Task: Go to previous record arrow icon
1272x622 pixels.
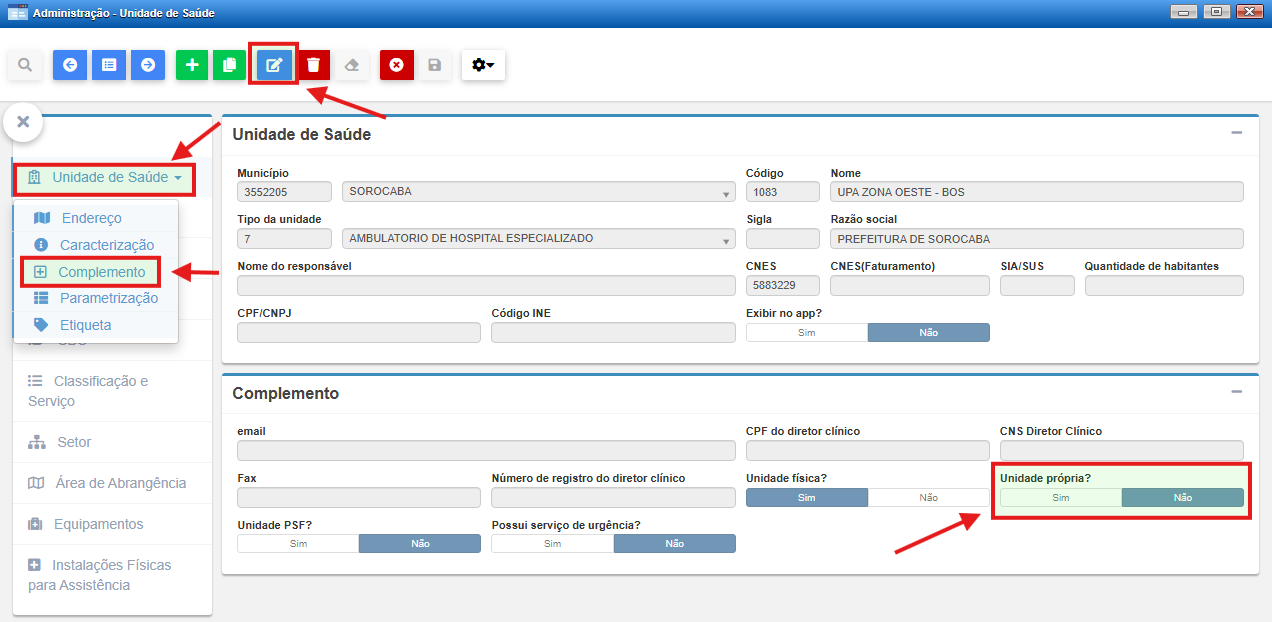Action: coord(69,65)
